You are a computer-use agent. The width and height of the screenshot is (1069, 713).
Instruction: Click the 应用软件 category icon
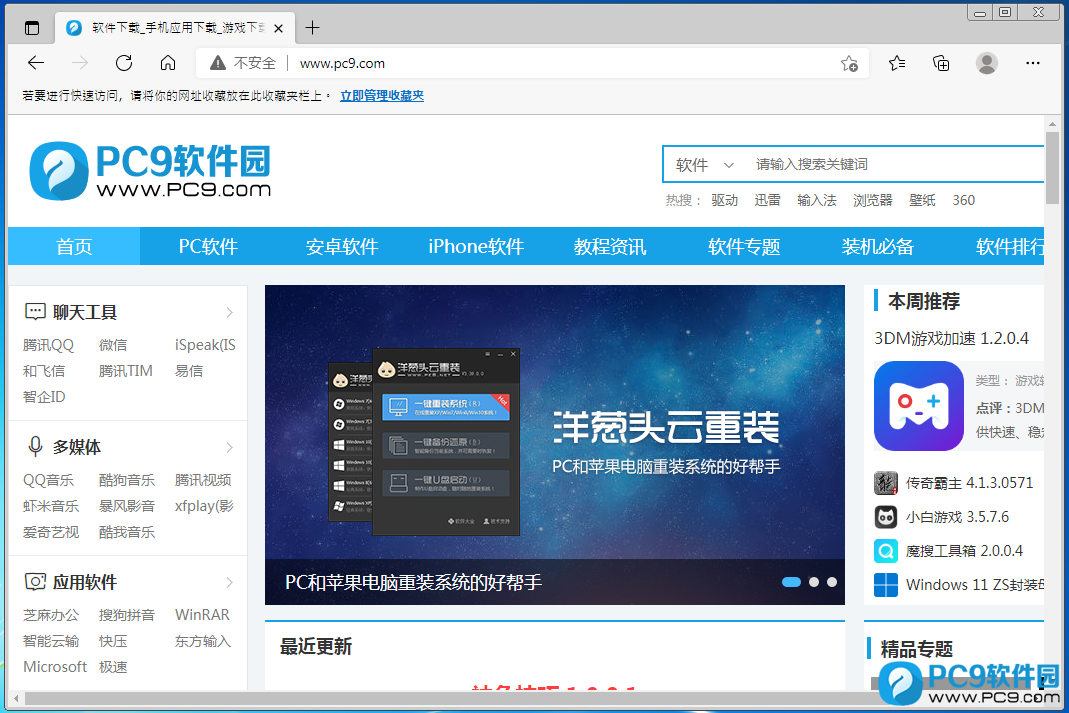[35, 581]
